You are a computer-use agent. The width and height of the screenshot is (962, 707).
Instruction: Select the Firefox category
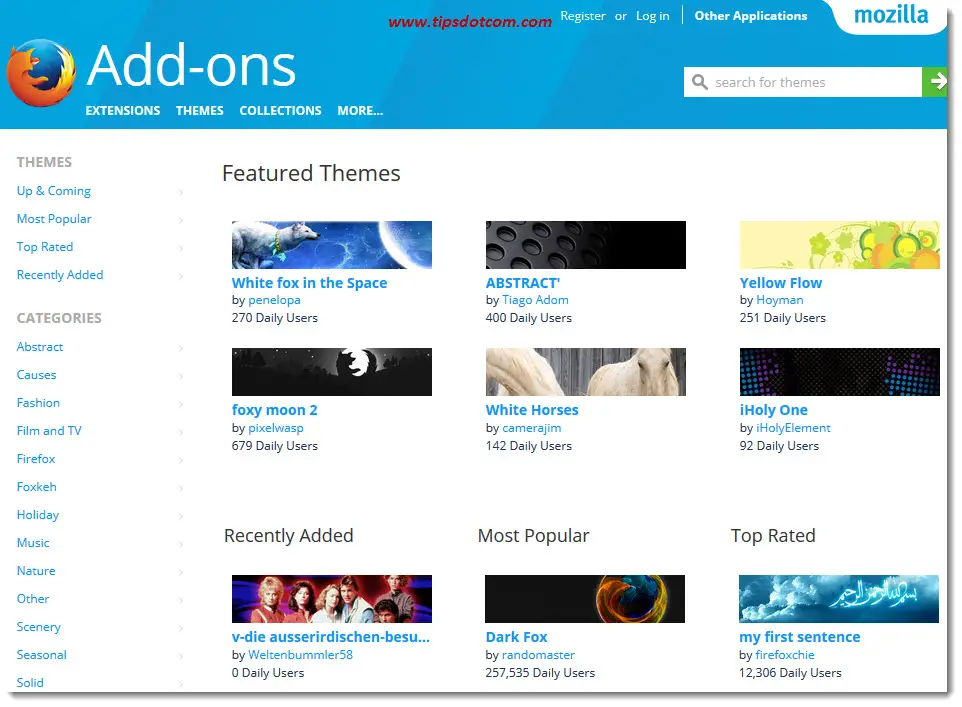click(36, 459)
